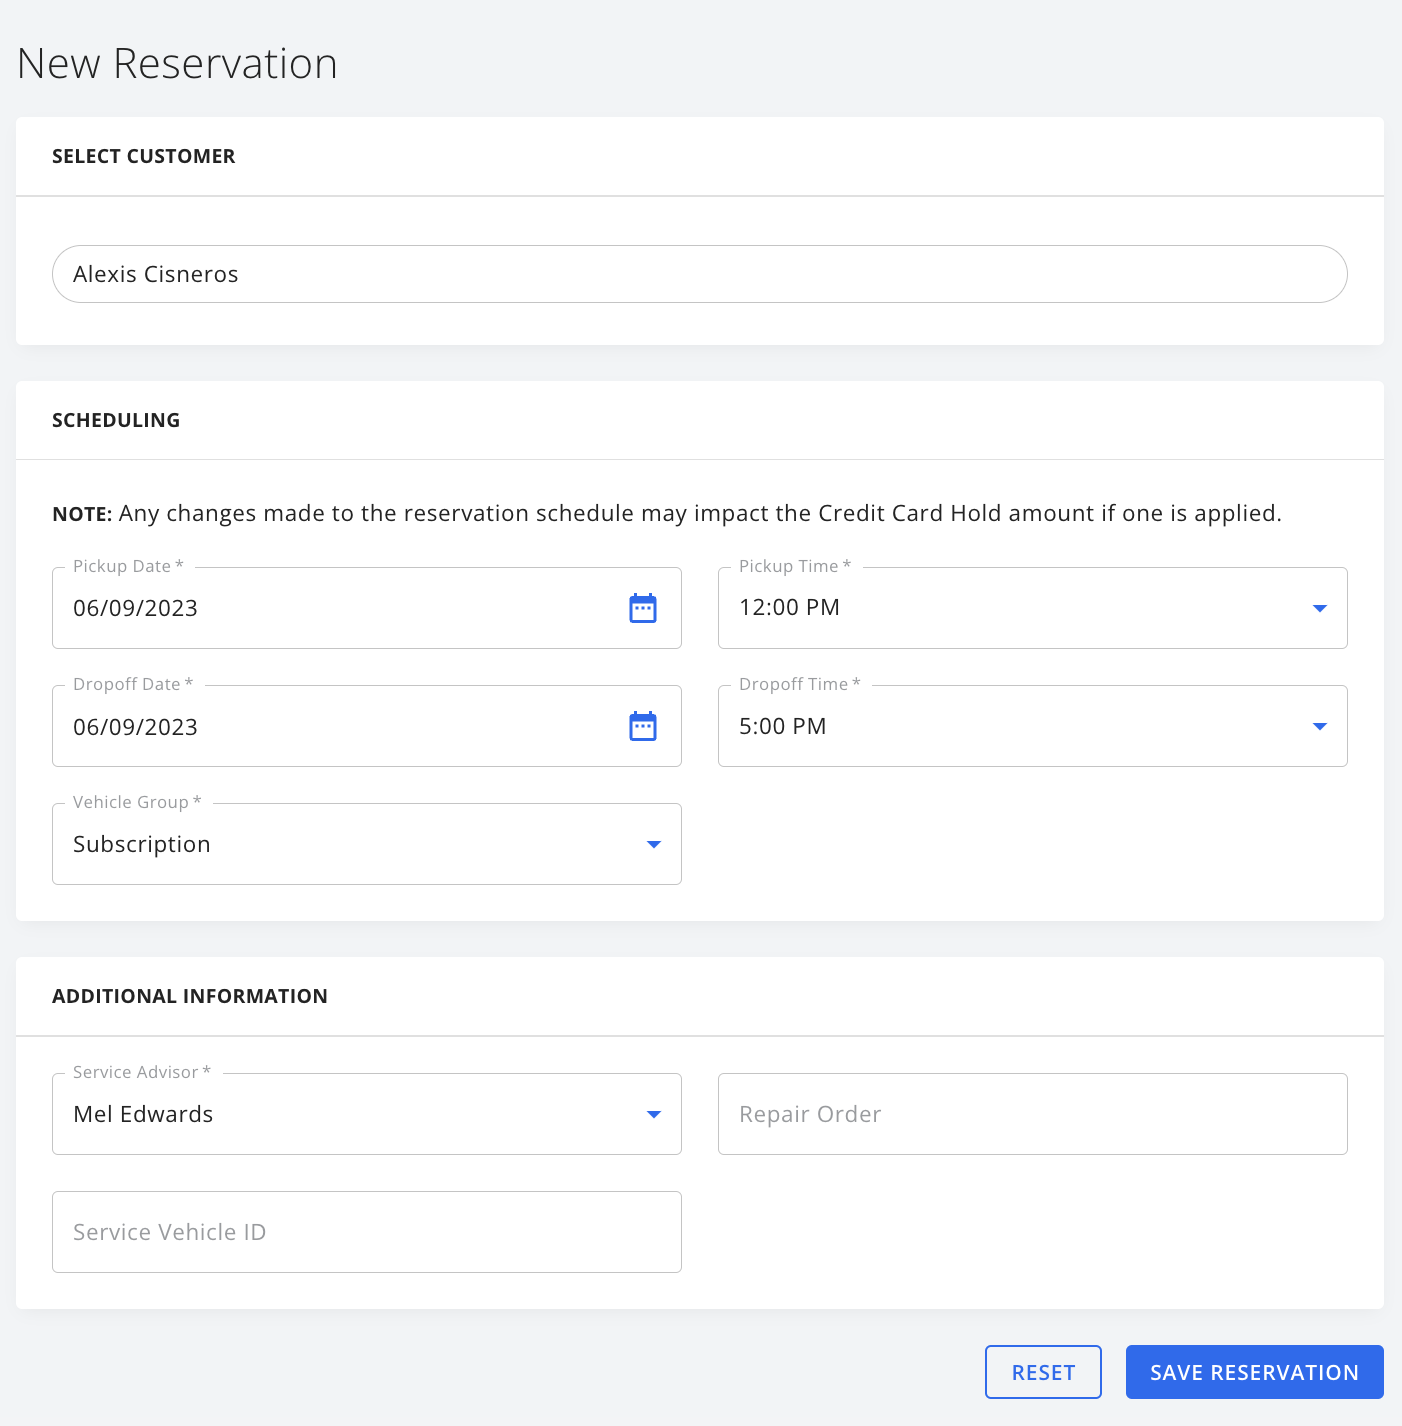The image size is (1402, 1426).
Task: Click the Save Reservation button
Action: (x=1255, y=1372)
